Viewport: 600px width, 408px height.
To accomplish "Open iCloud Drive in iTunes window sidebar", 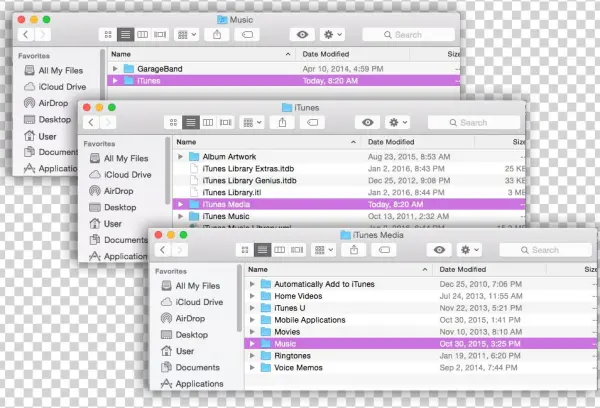I will (120, 175).
